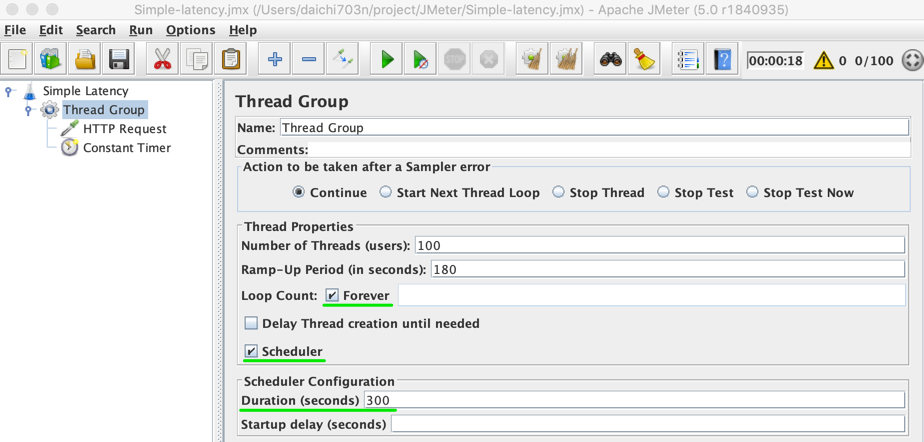Click the Loop Count value field
This screenshot has width=924, height=442.
pyautogui.click(x=651, y=295)
